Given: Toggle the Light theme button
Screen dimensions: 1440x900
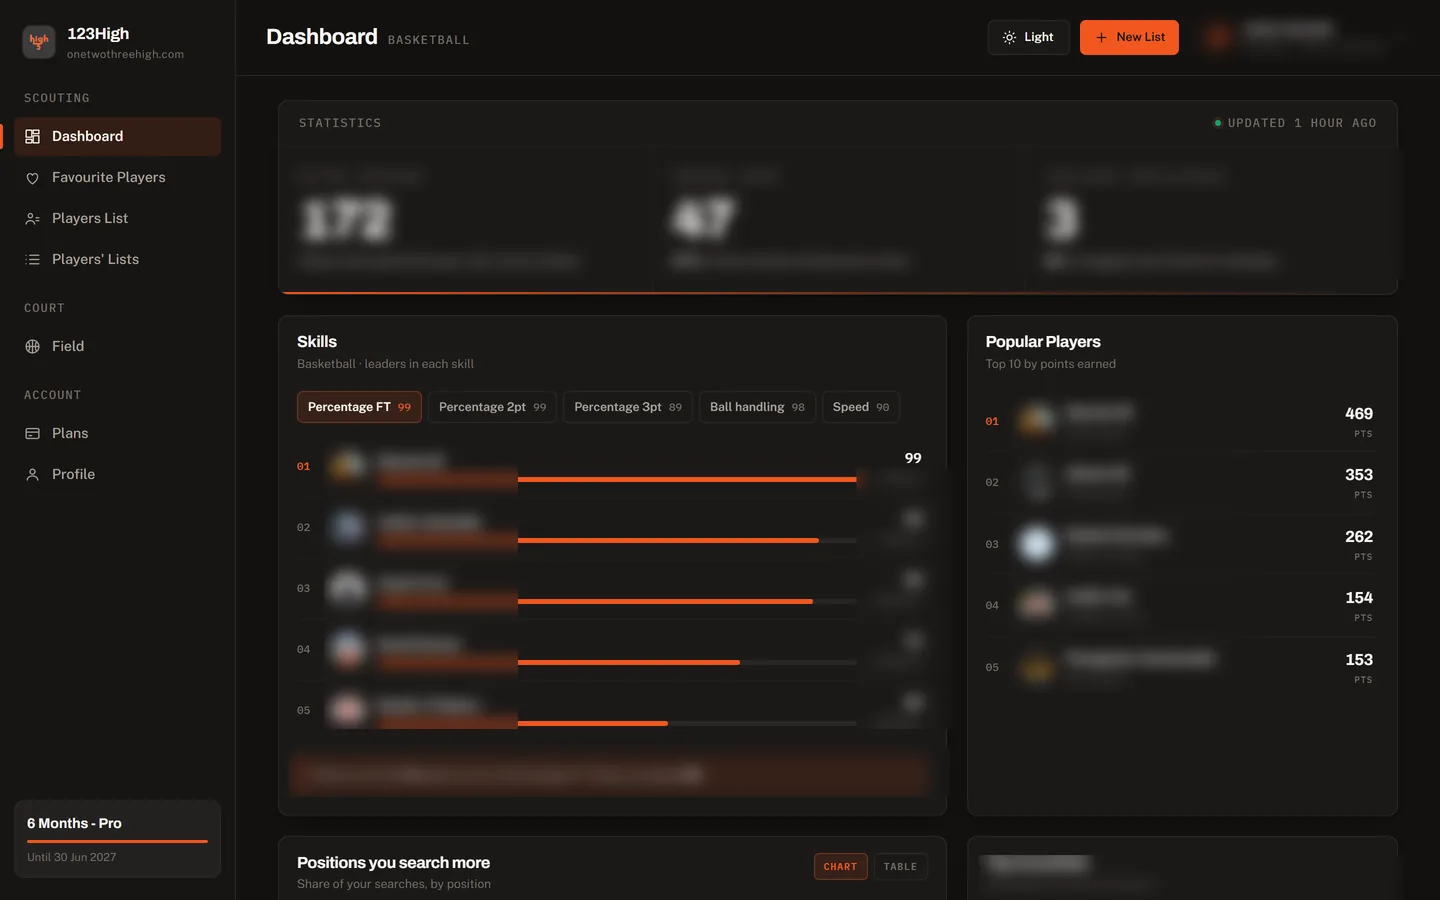Looking at the screenshot, I should pyautogui.click(x=1028, y=38).
